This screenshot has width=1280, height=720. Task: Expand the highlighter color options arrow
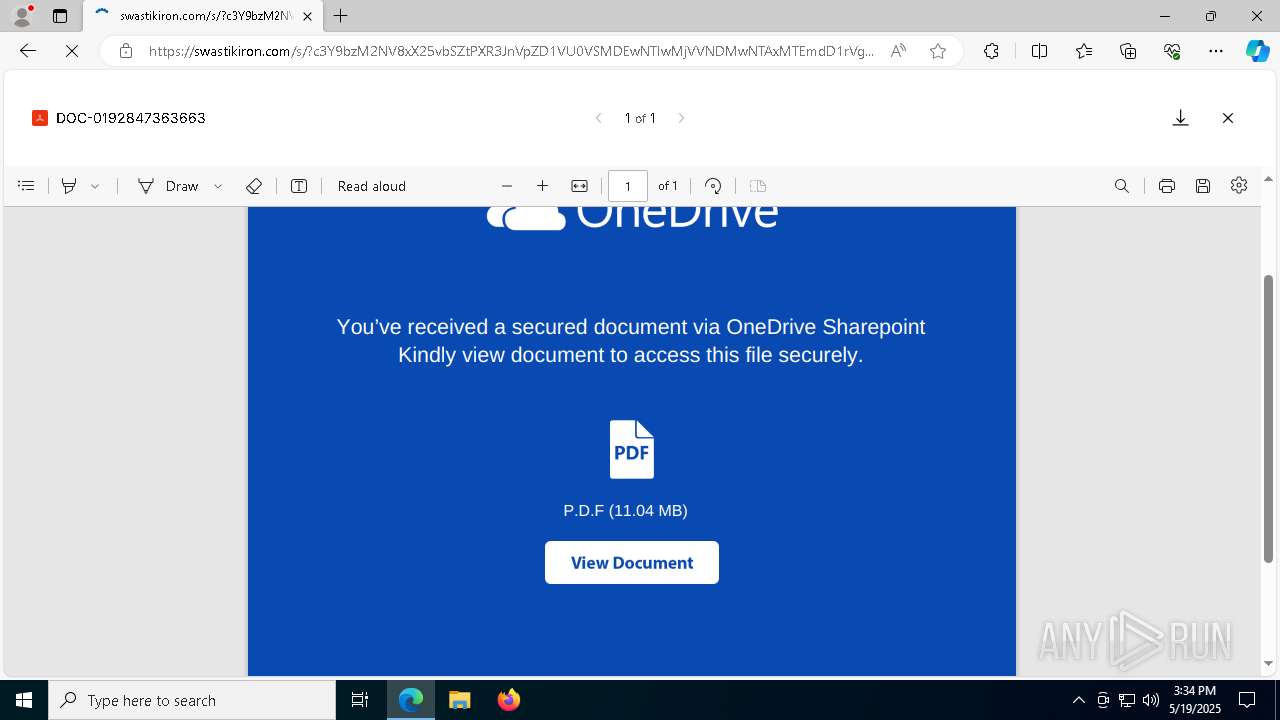pyautogui.click(x=95, y=186)
